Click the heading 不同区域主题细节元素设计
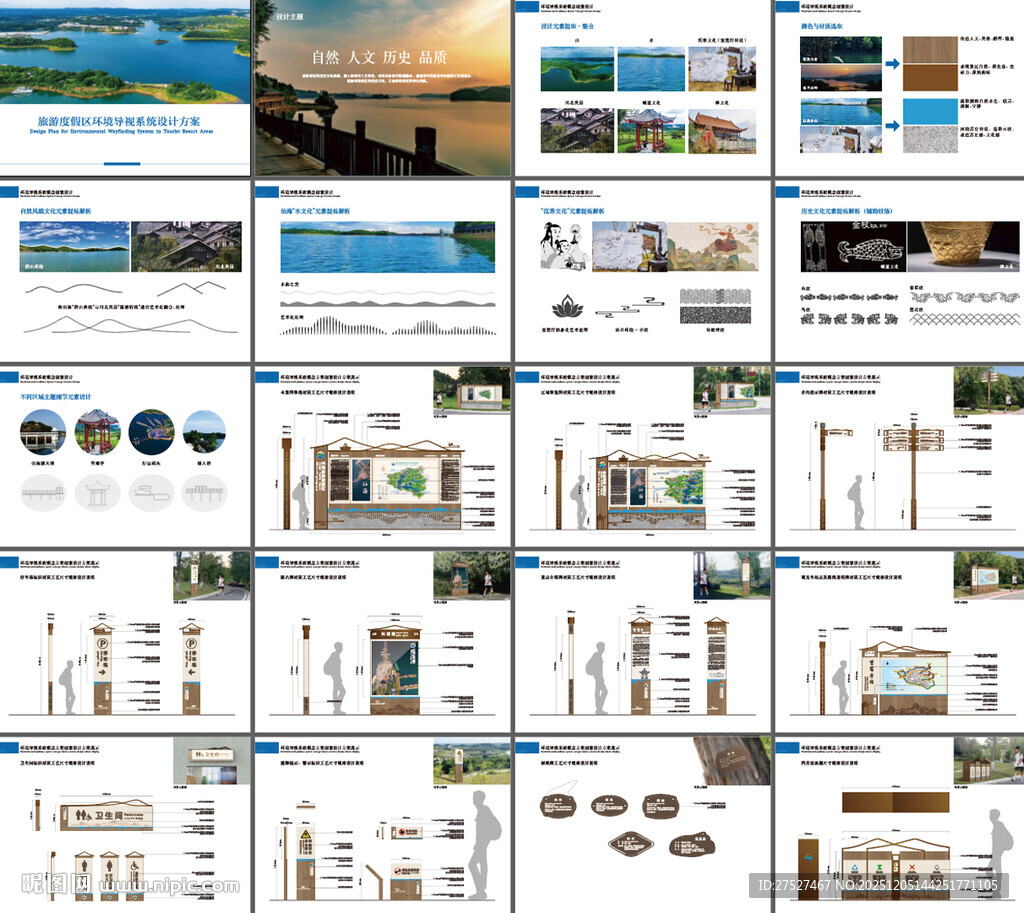This screenshot has height=913, width=1024. coord(56,396)
